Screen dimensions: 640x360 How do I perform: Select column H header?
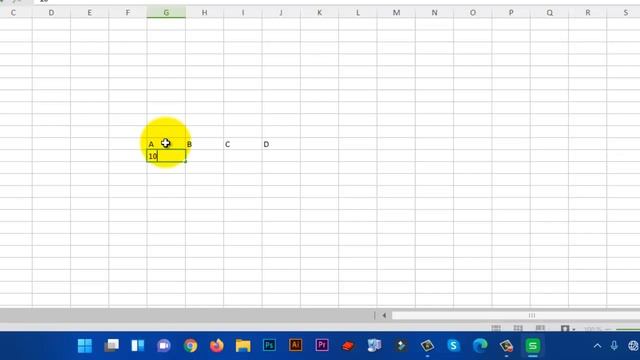pyautogui.click(x=204, y=13)
